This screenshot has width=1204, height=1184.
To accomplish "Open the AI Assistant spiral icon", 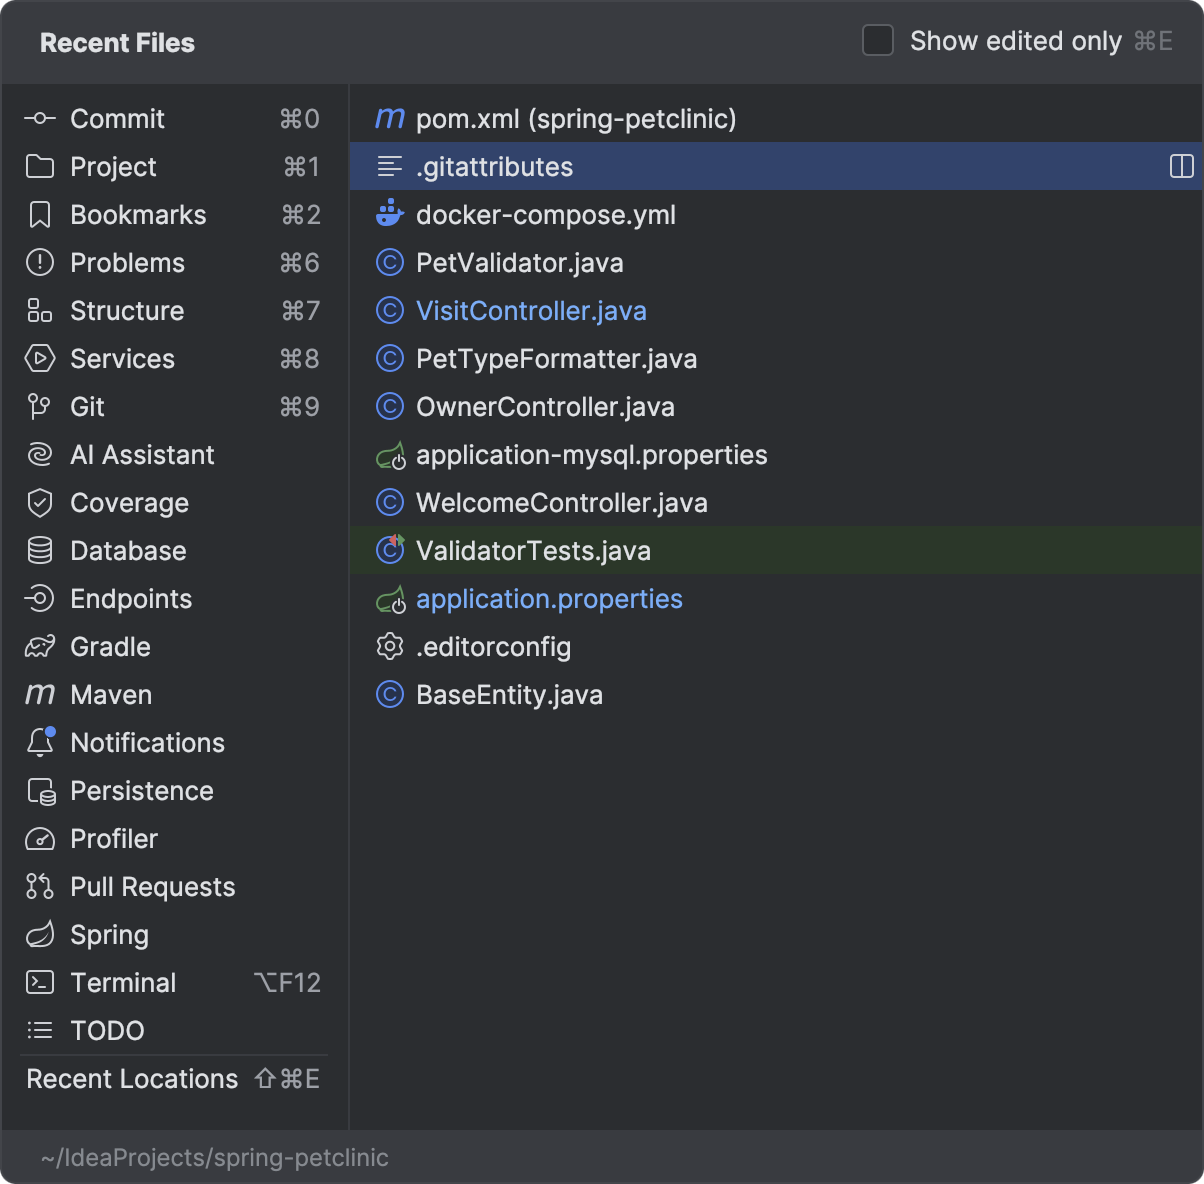I will click(39, 455).
